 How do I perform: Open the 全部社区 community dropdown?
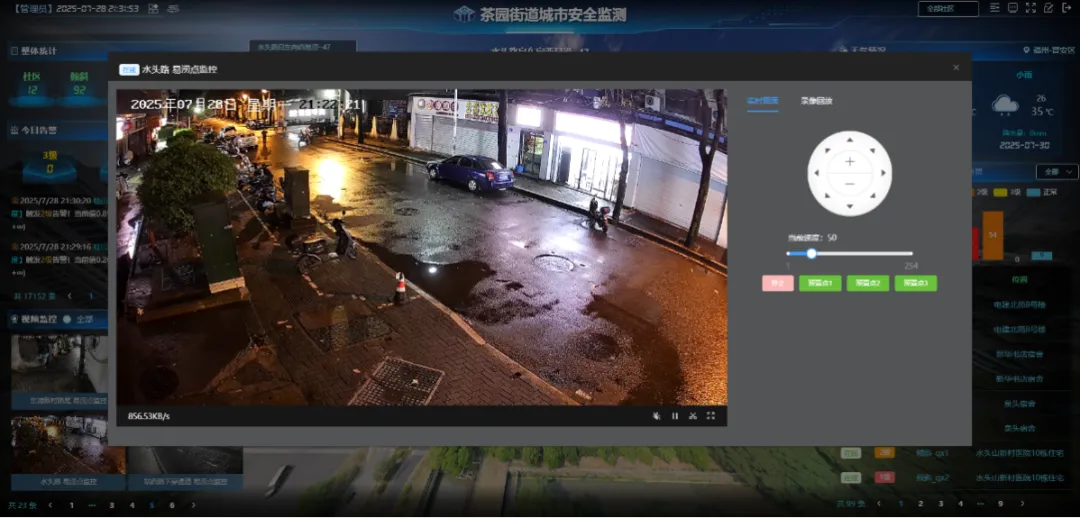947,9
